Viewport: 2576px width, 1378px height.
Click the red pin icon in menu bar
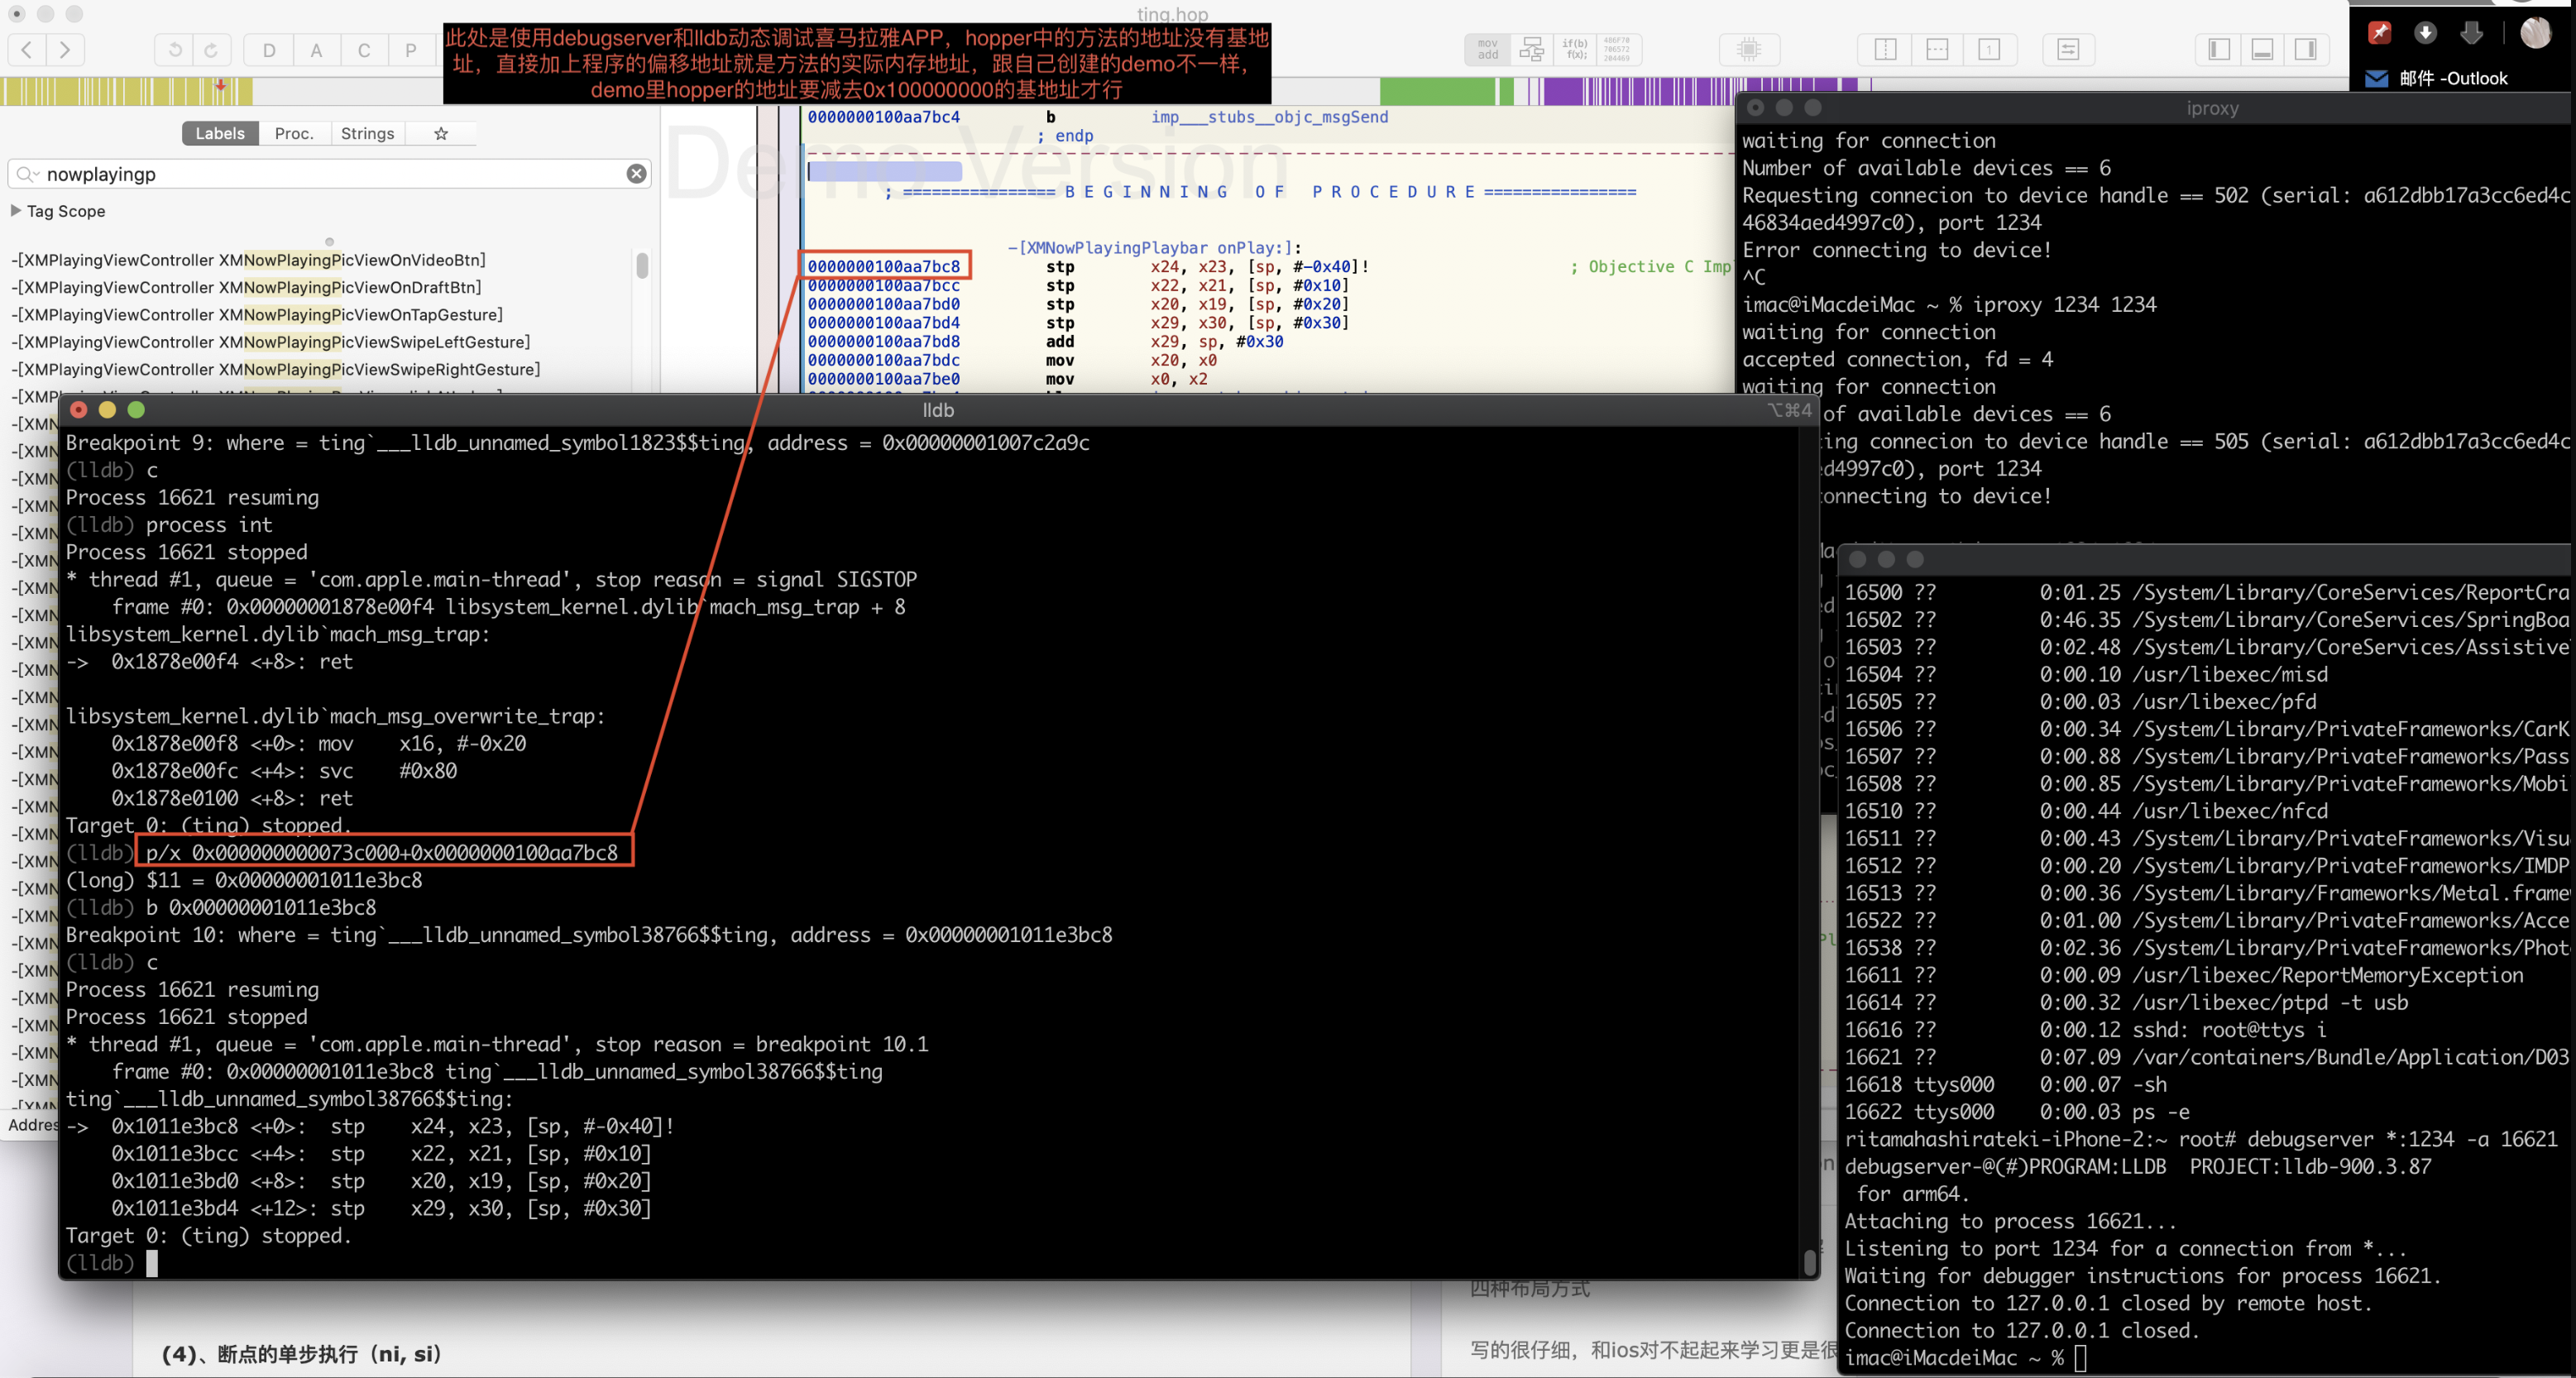tap(2380, 33)
